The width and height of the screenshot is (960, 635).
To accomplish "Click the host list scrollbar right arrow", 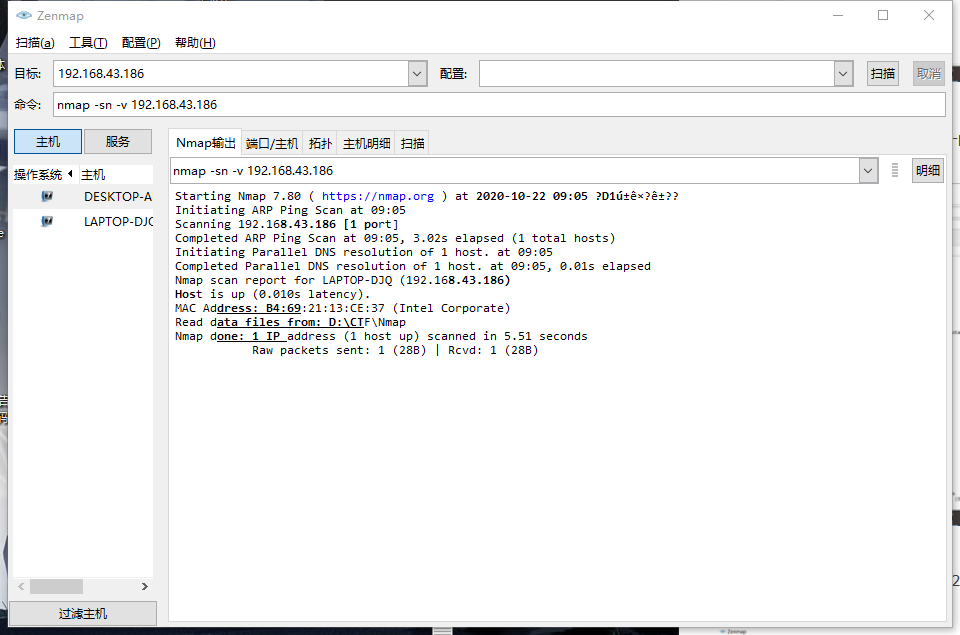I will [144, 586].
